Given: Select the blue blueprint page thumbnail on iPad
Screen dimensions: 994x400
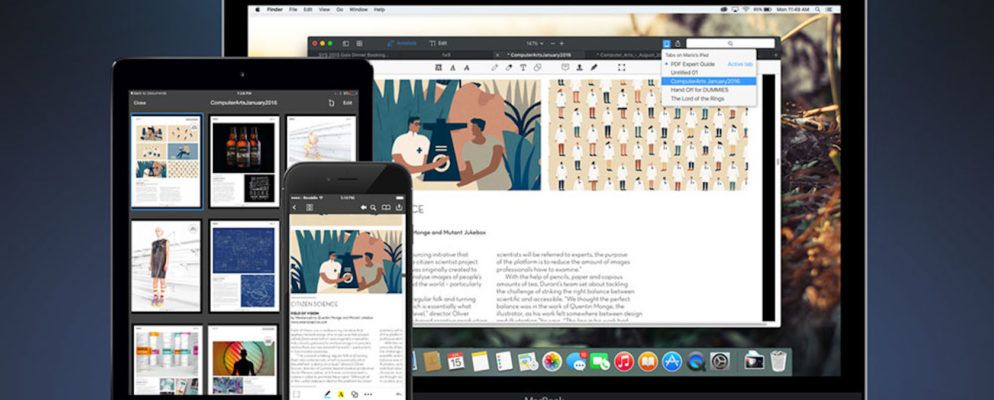Looking at the screenshot, I should 244,266.
